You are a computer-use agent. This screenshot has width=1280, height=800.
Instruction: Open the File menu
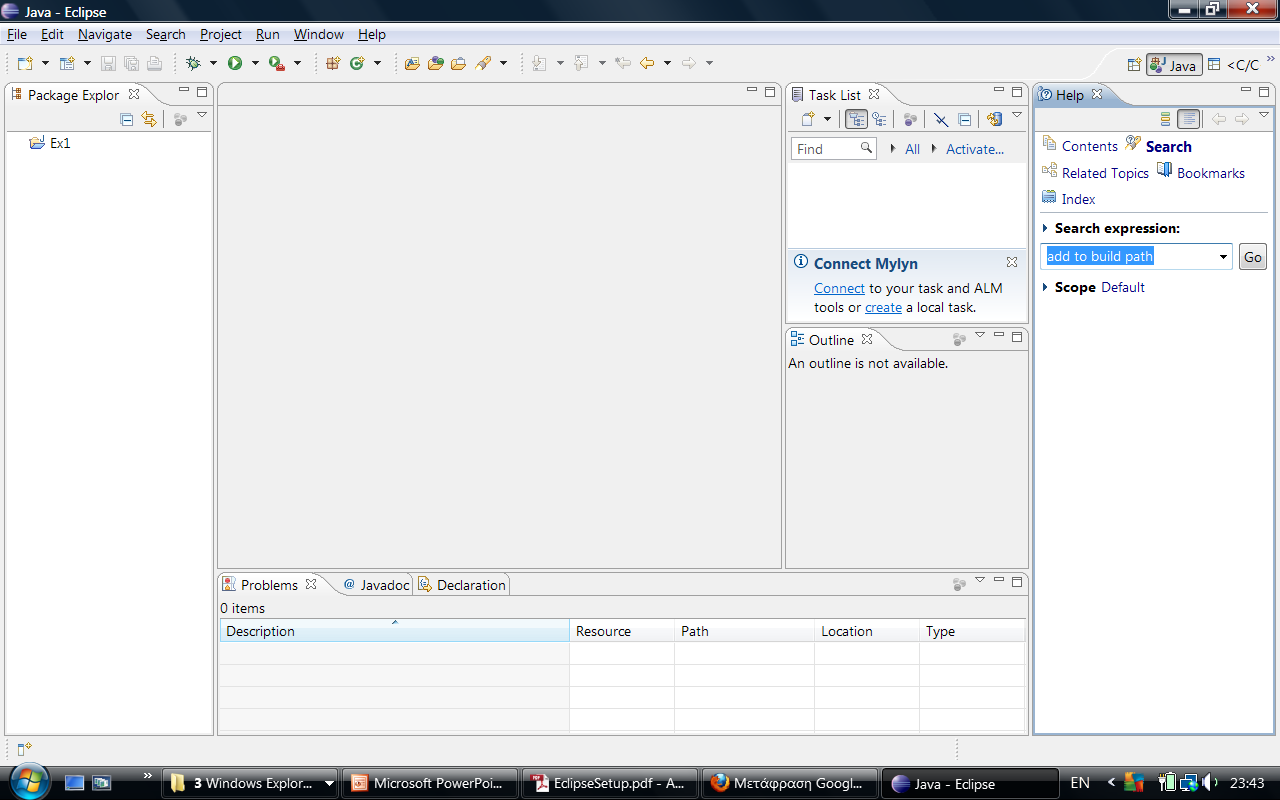tap(17, 34)
